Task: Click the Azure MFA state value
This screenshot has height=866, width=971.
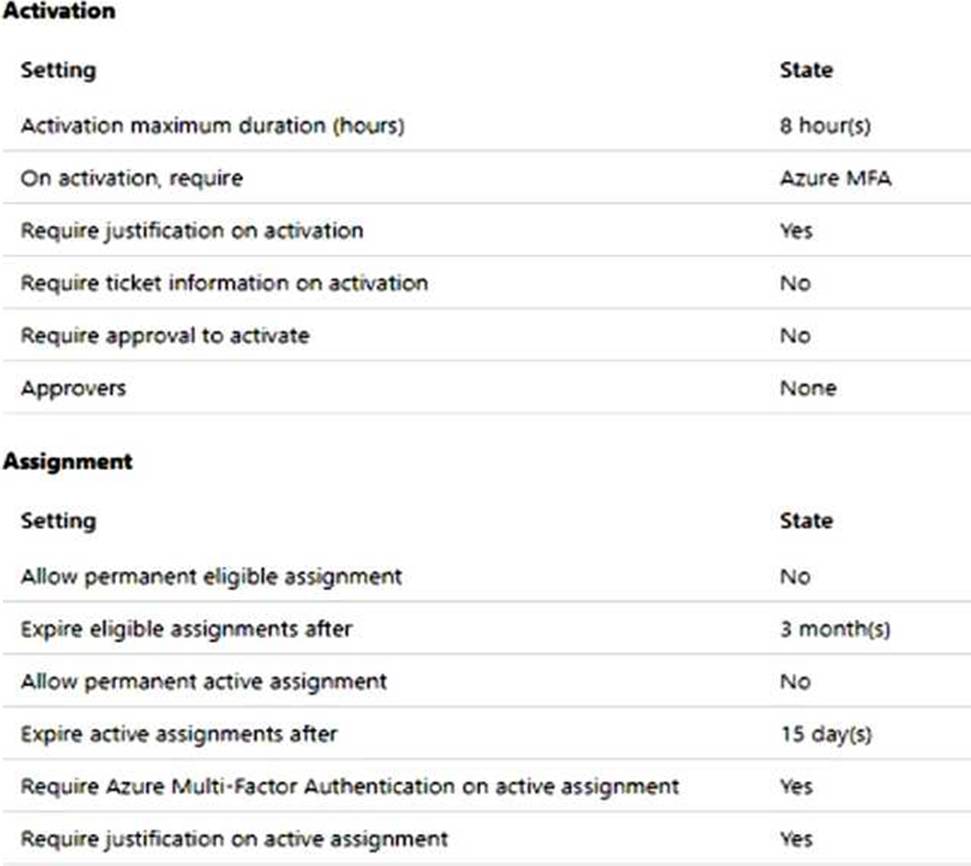Action: point(836,178)
